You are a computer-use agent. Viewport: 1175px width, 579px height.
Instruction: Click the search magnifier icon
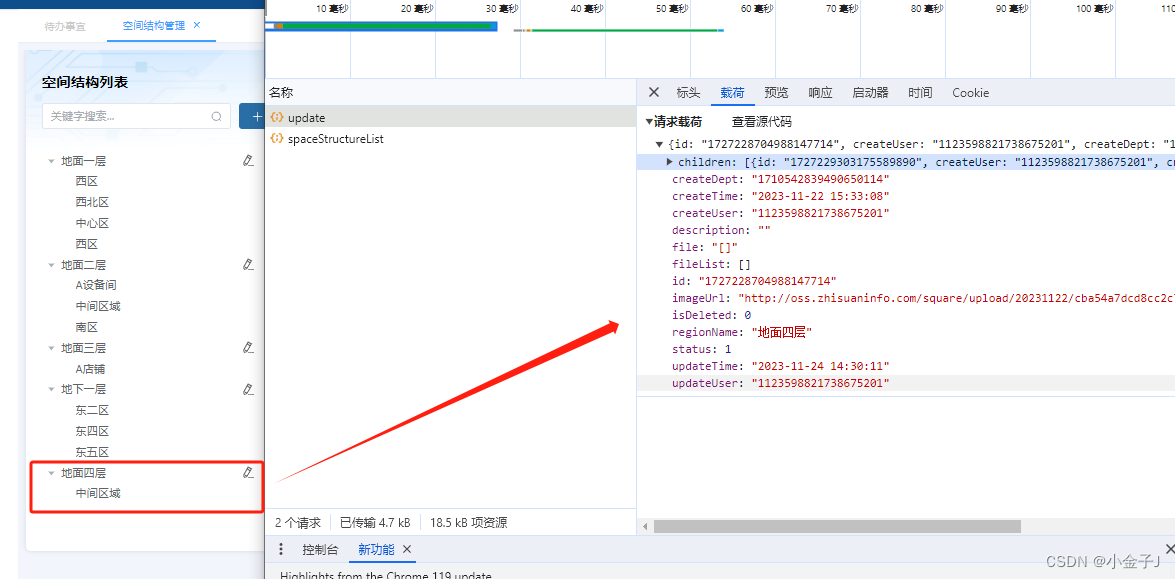pyautogui.click(x=216, y=116)
